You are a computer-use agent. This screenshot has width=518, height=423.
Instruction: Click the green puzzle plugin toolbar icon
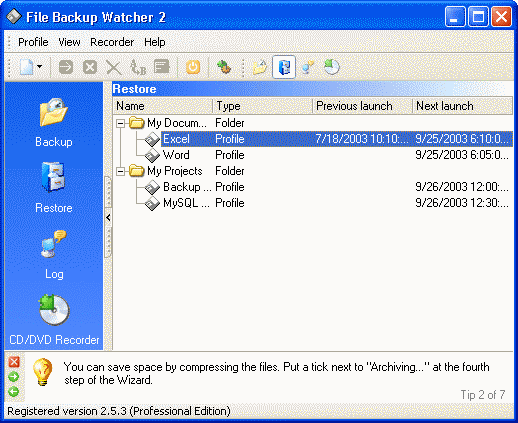(x=224, y=67)
